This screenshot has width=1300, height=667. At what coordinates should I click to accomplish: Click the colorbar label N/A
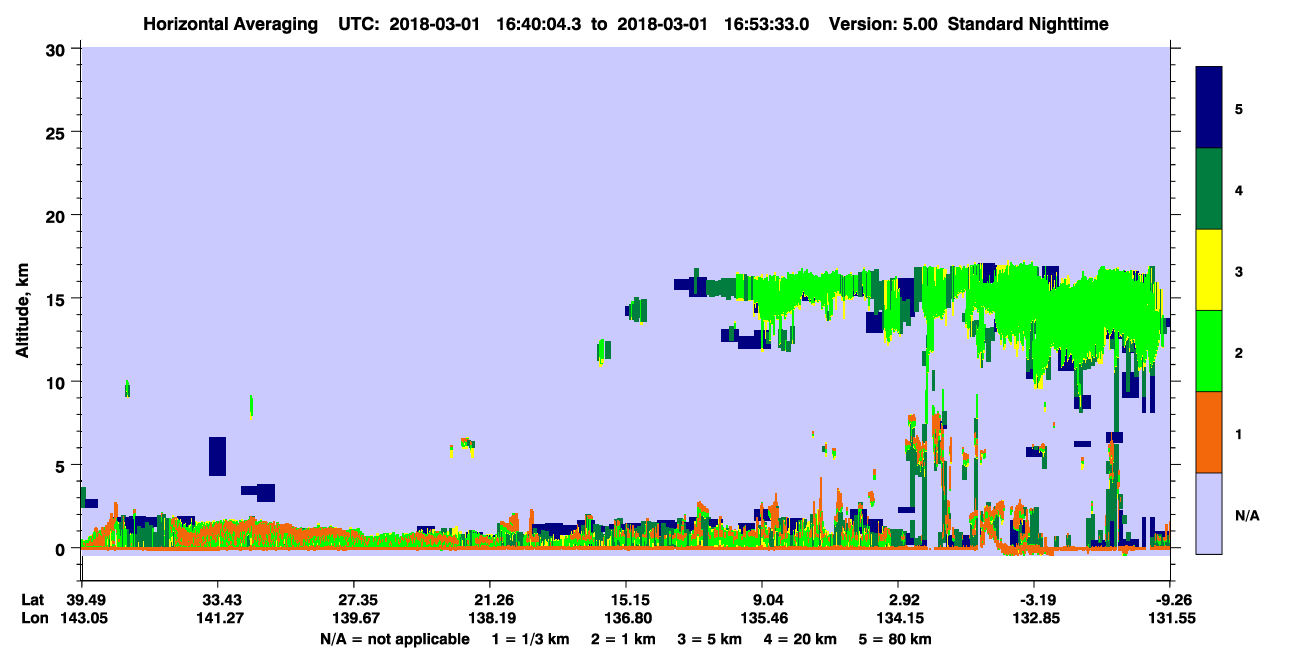[x=1246, y=515]
